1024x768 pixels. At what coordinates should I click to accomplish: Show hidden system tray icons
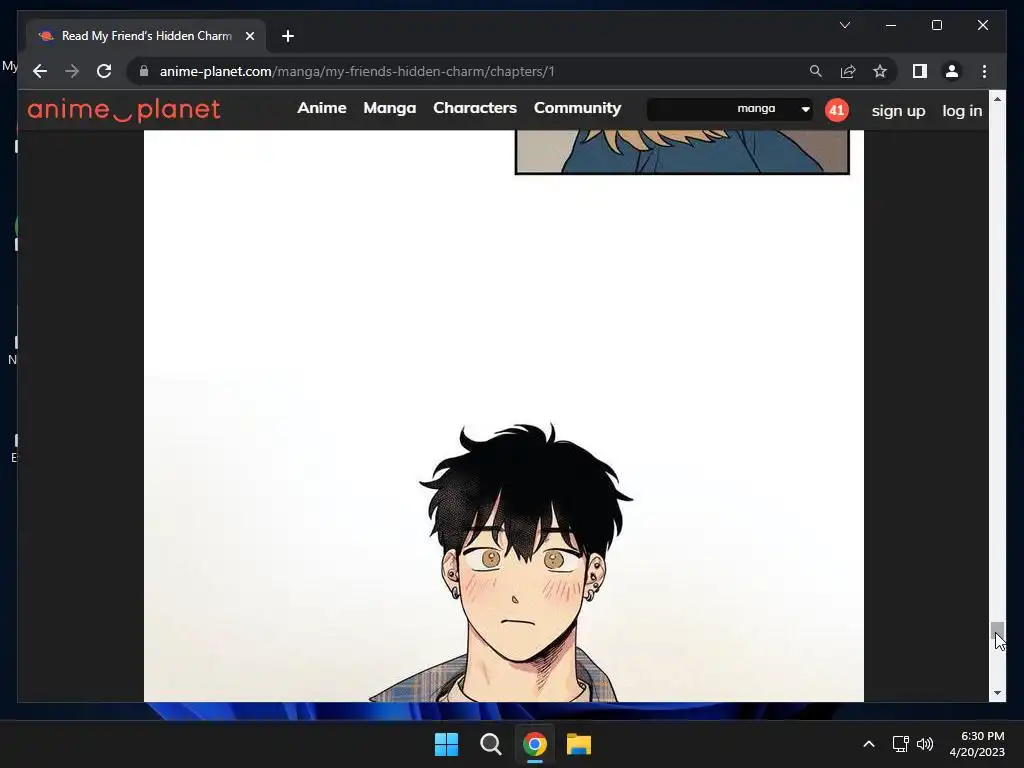(869, 744)
